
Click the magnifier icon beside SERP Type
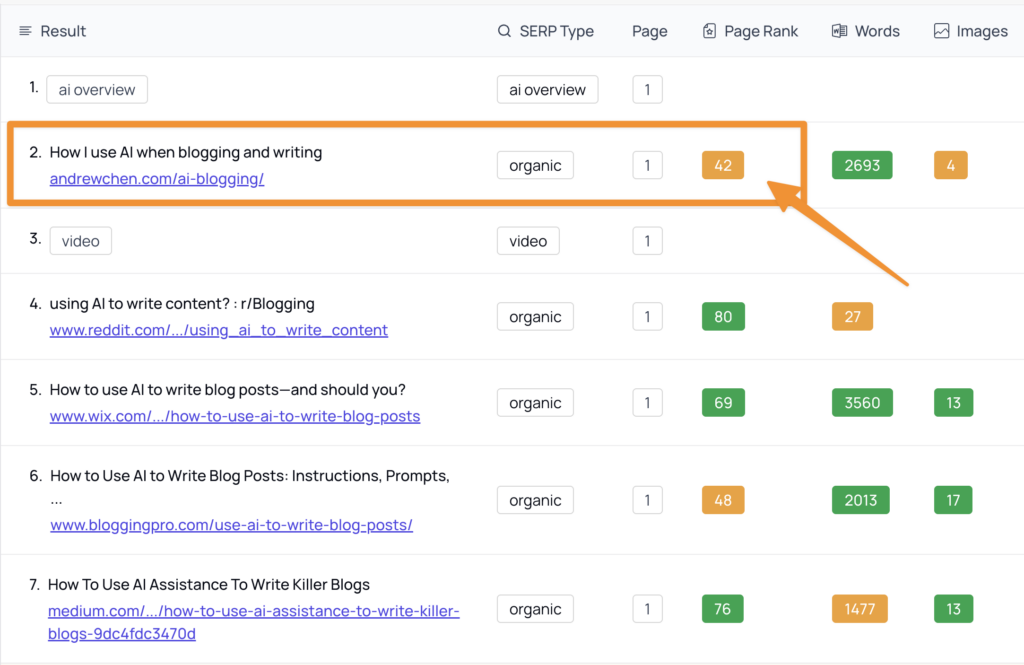[x=505, y=31]
